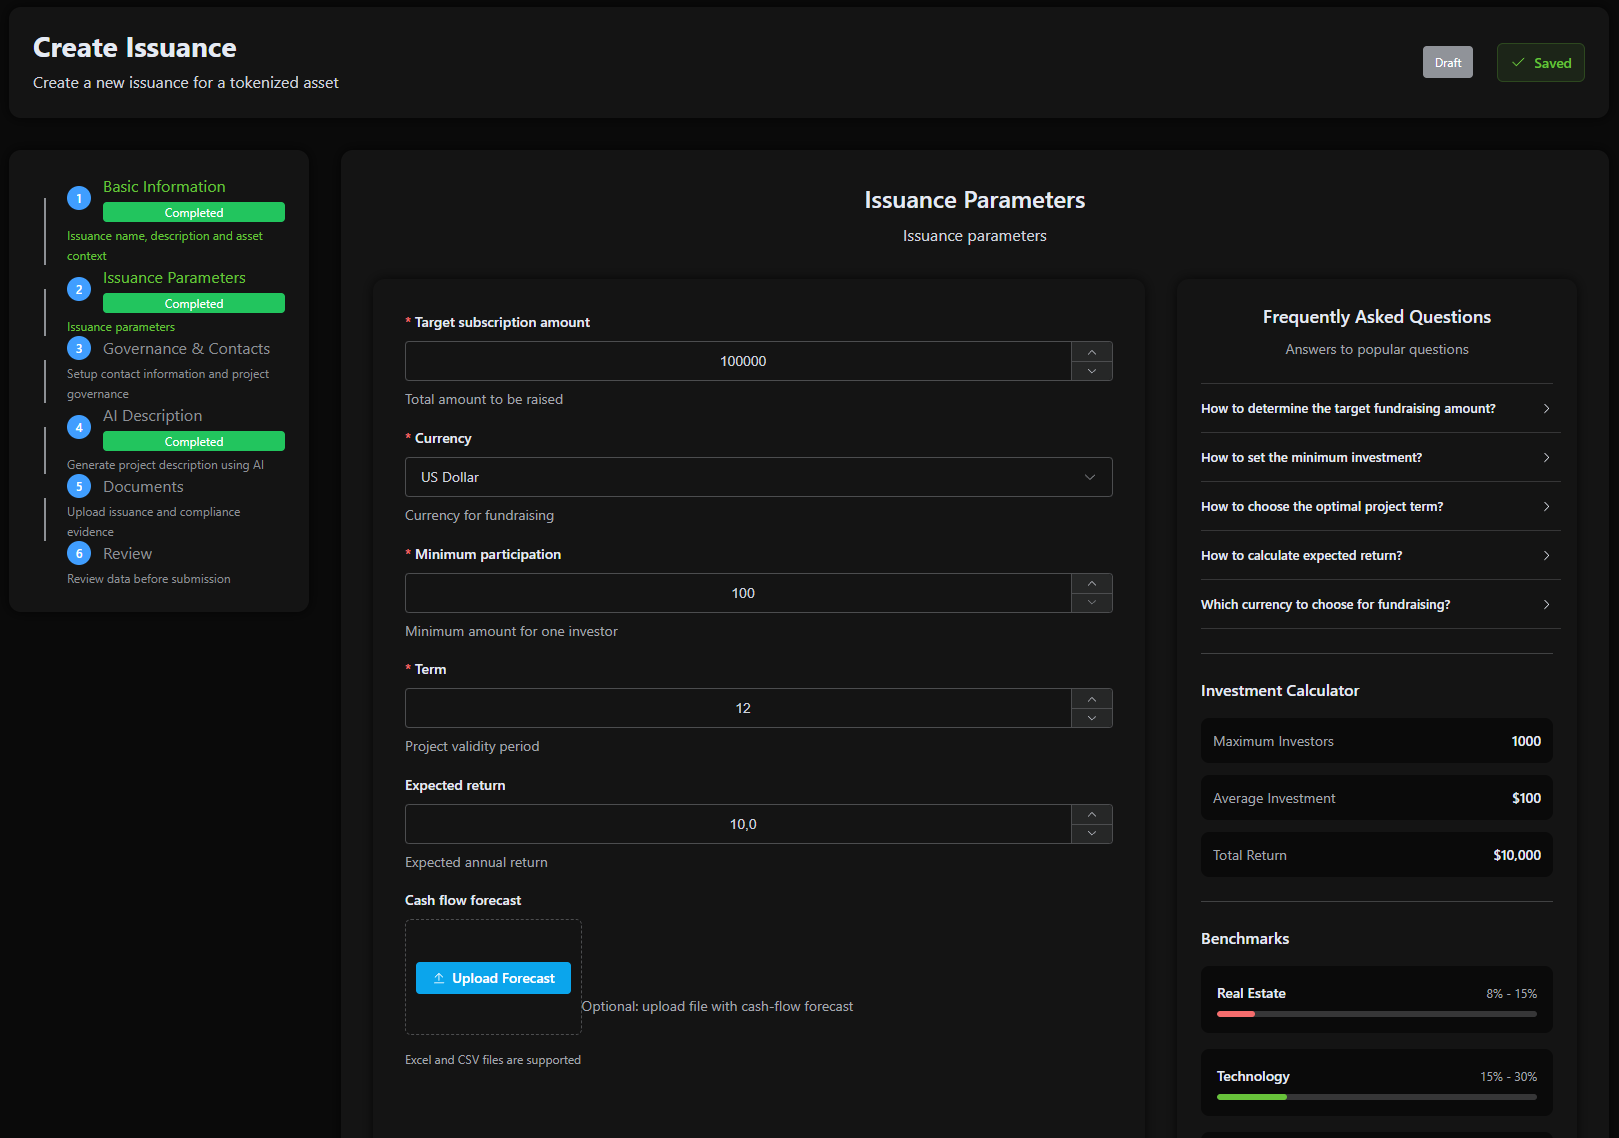This screenshot has width=1619, height=1138.
Task: Click the Target subscription amount field
Action: 738,361
